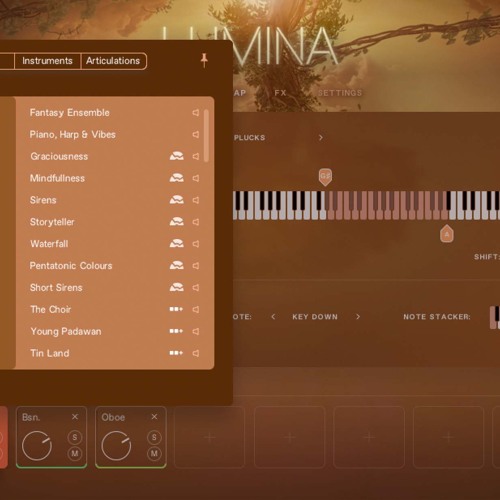This screenshot has height=500, width=500.
Task: Open the Instruments tab
Action: (x=47, y=61)
